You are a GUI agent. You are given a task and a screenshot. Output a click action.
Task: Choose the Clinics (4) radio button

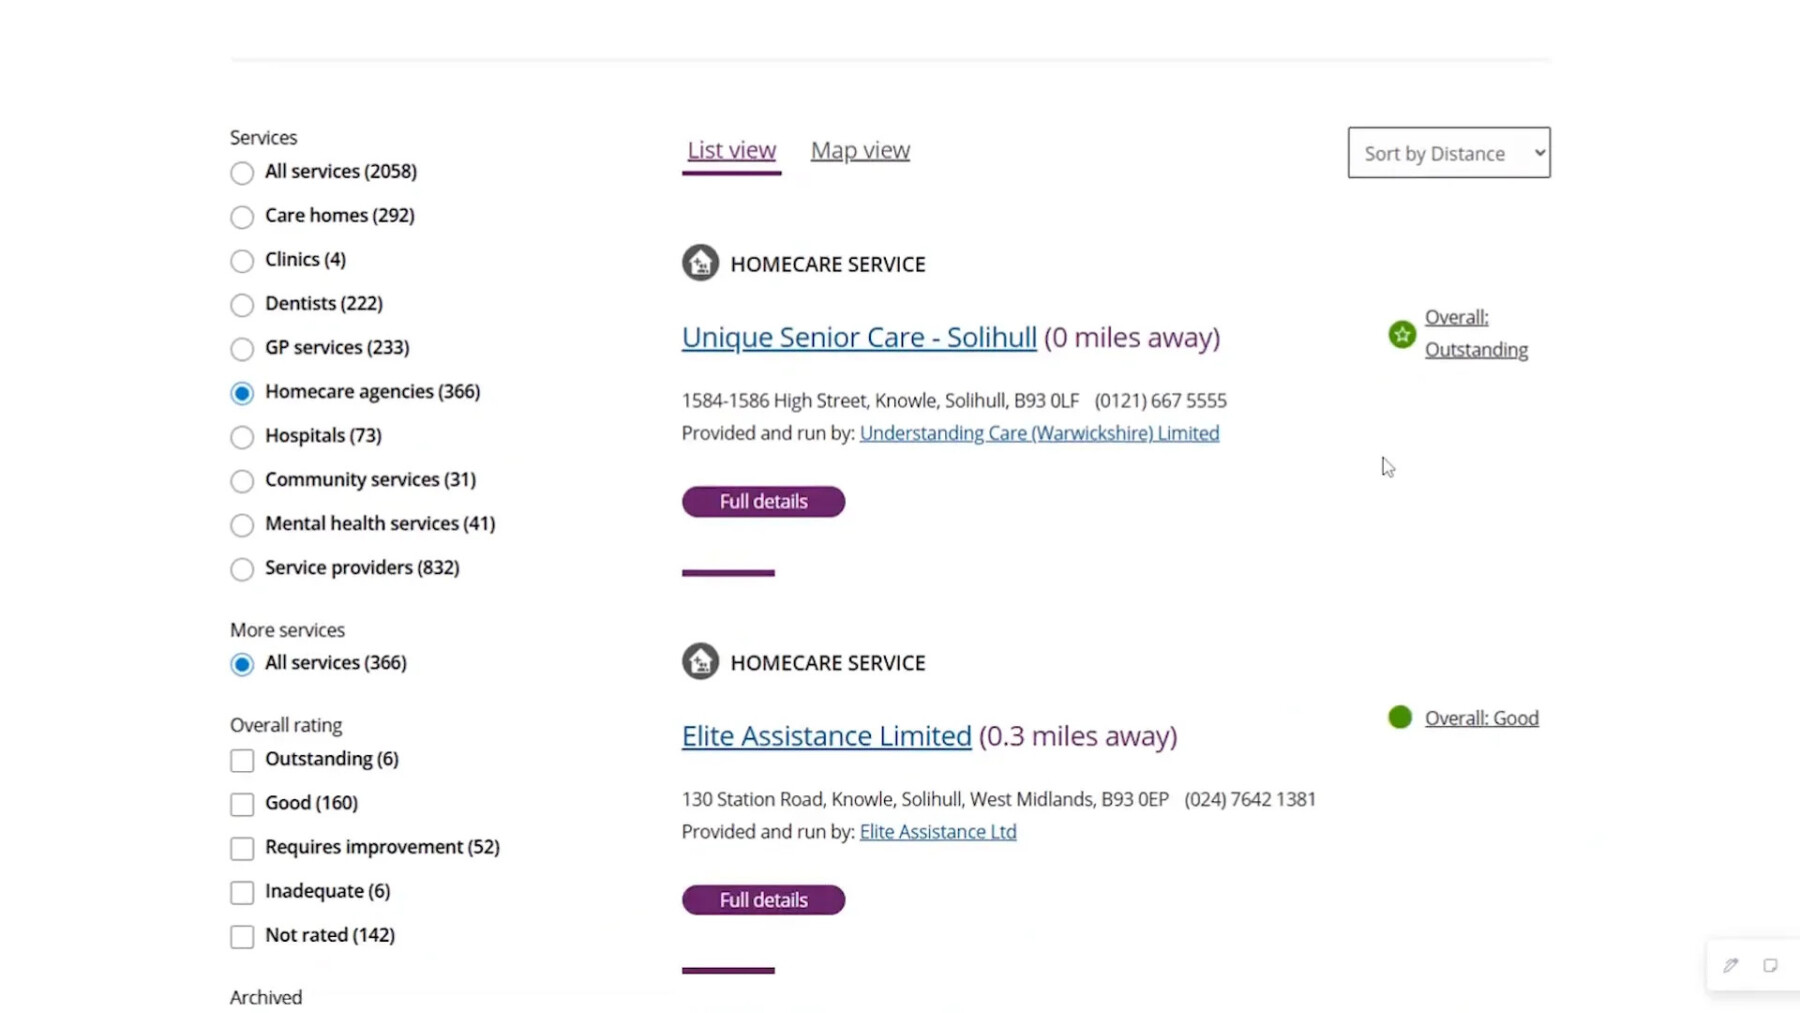(x=242, y=260)
